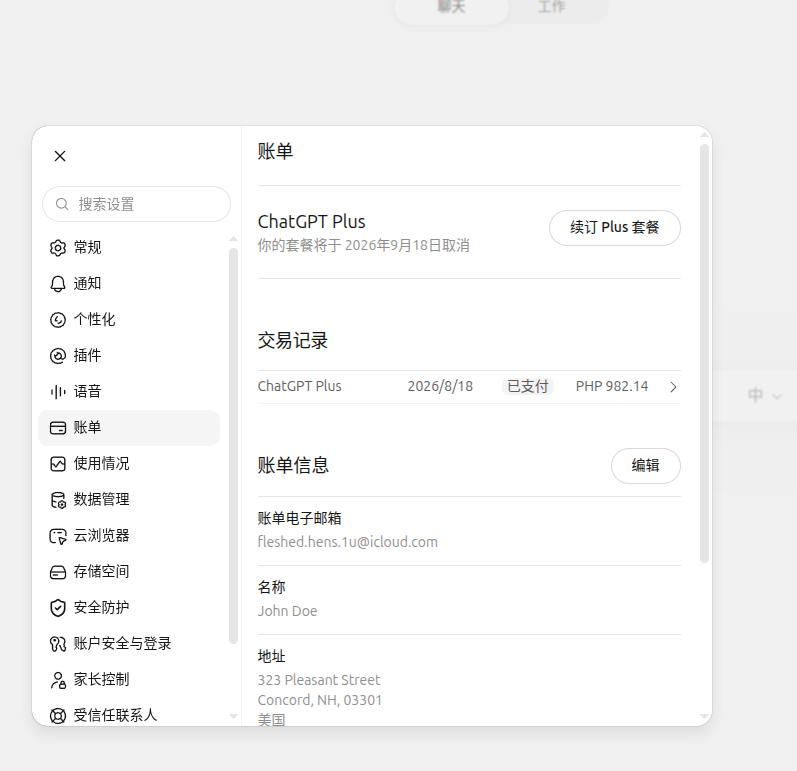Click the 安全防护 shield icon

58,608
